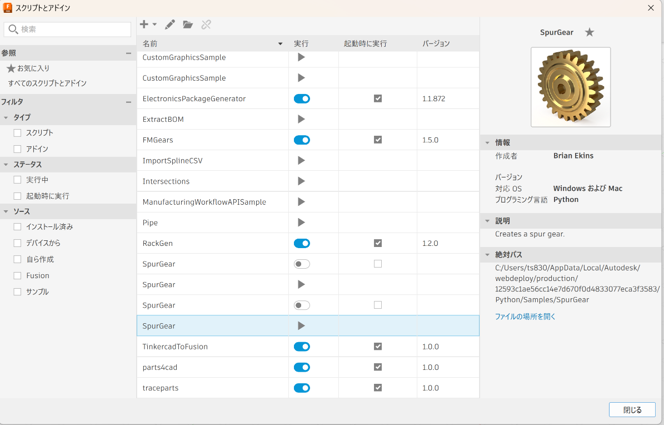Click the バージョン column header
The height and width of the screenshot is (425, 664).
click(436, 44)
